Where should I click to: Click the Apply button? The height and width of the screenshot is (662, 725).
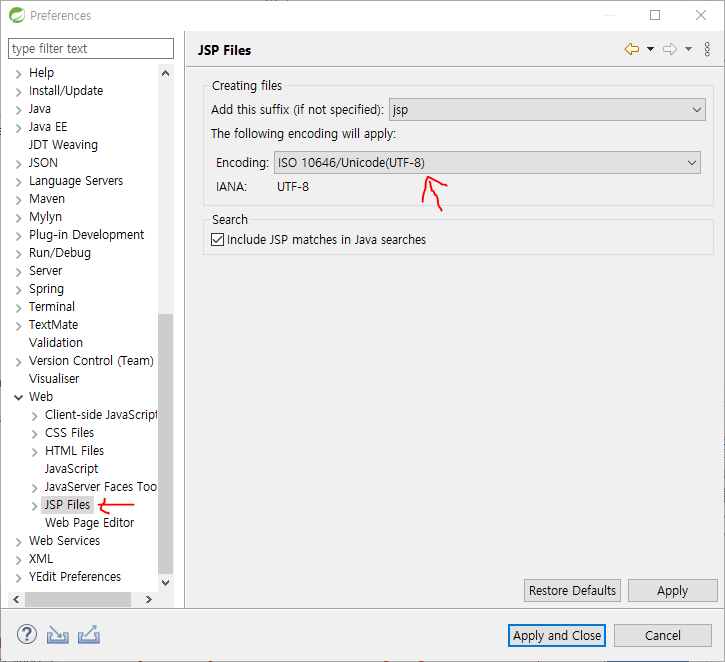pyautogui.click(x=672, y=590)
